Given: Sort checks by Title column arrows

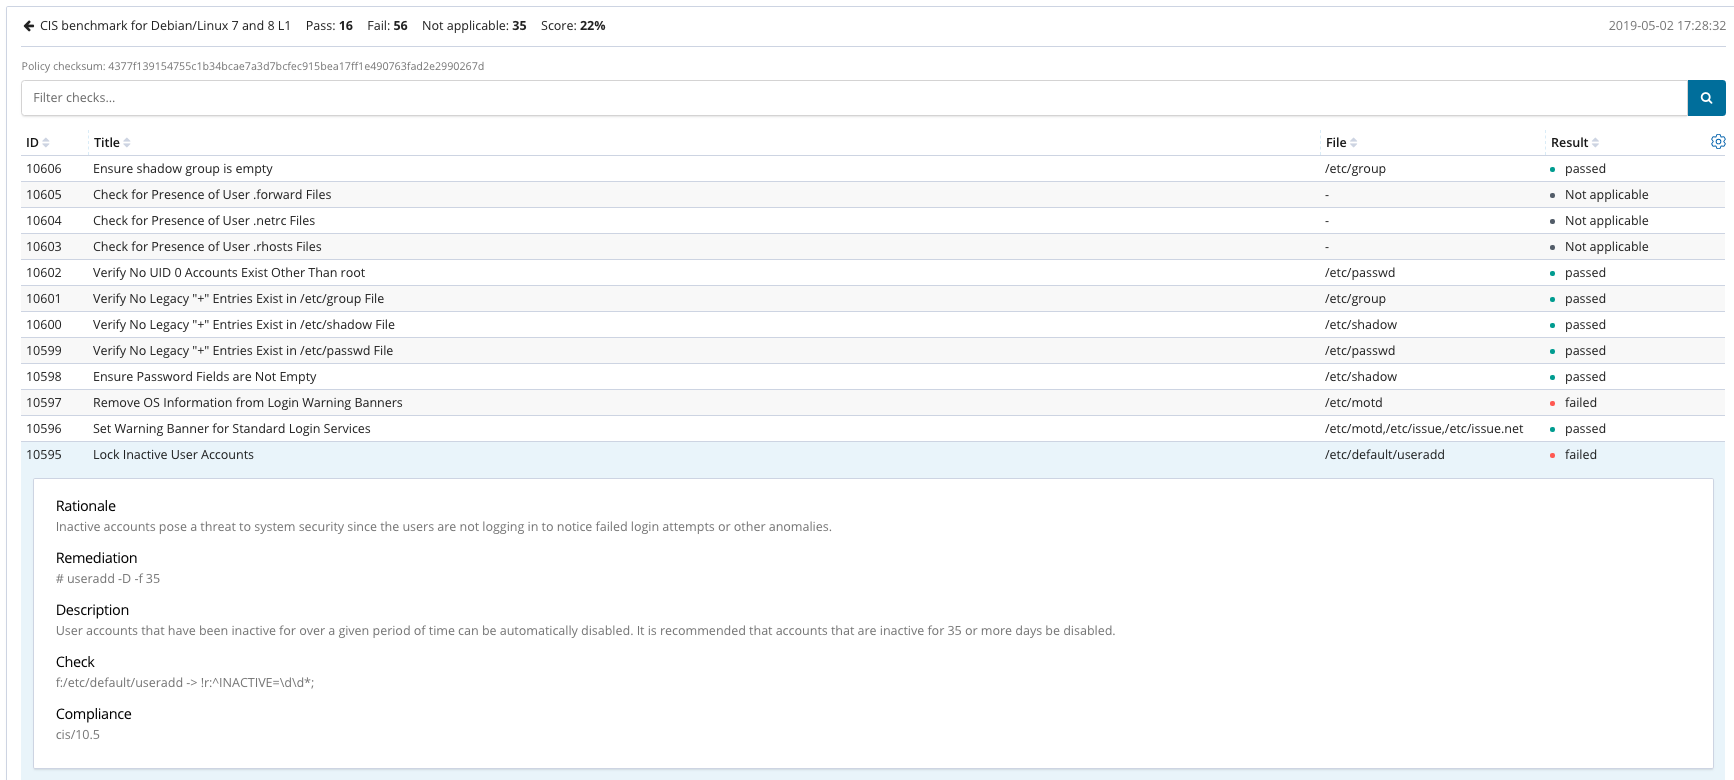Looking at the screenshot, I should [x=127, y=143].
